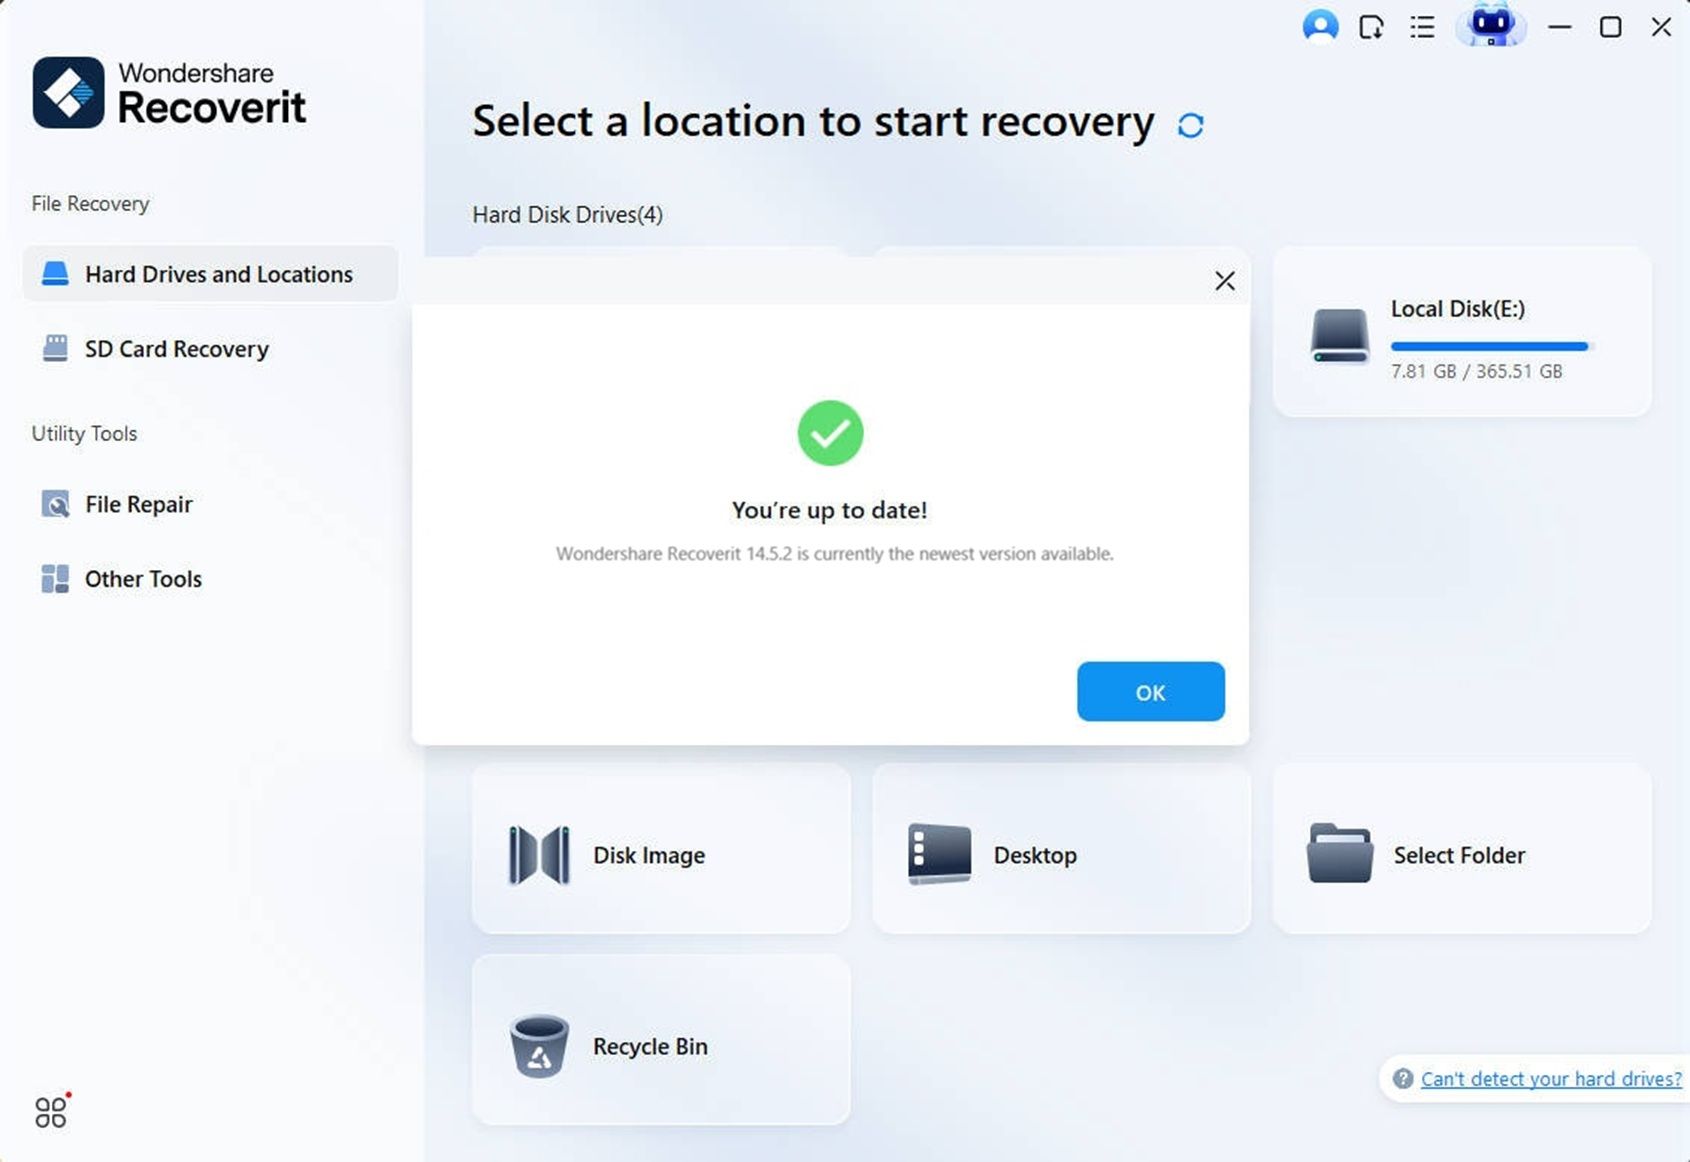Image resolution: width=1690 pixels, height=1162 pixels.
Task: Click the You're up to date text
Action: (x=830, y=510)
